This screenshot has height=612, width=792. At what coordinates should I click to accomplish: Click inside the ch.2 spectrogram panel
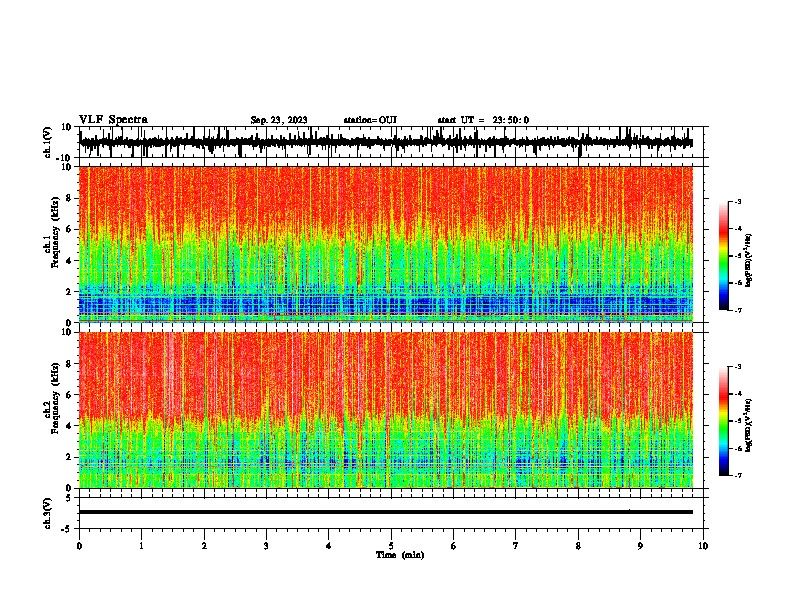[x=386, y=410]
